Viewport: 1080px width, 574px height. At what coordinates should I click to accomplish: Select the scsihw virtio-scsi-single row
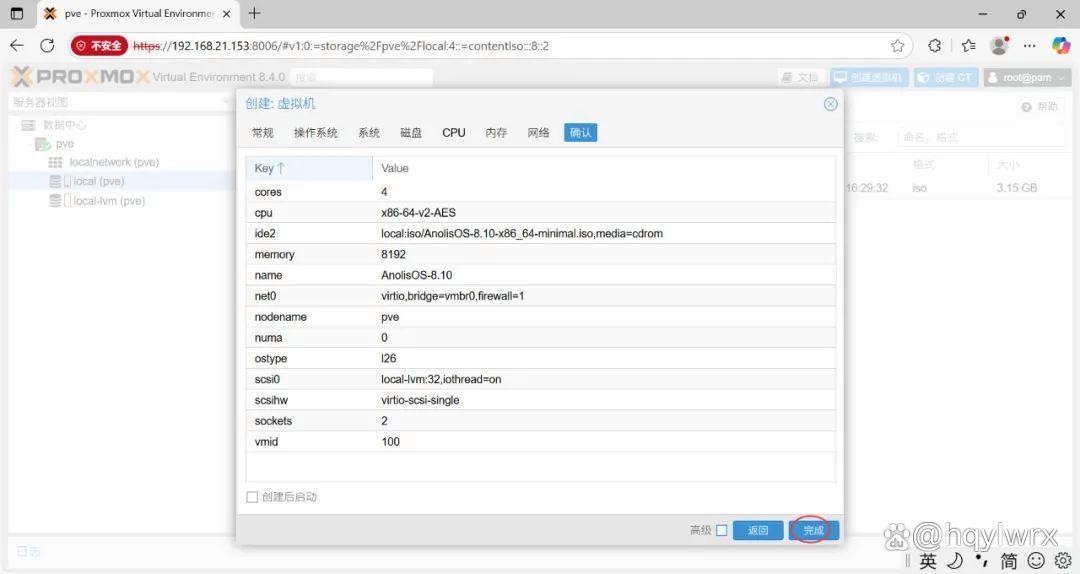[541, 400]
